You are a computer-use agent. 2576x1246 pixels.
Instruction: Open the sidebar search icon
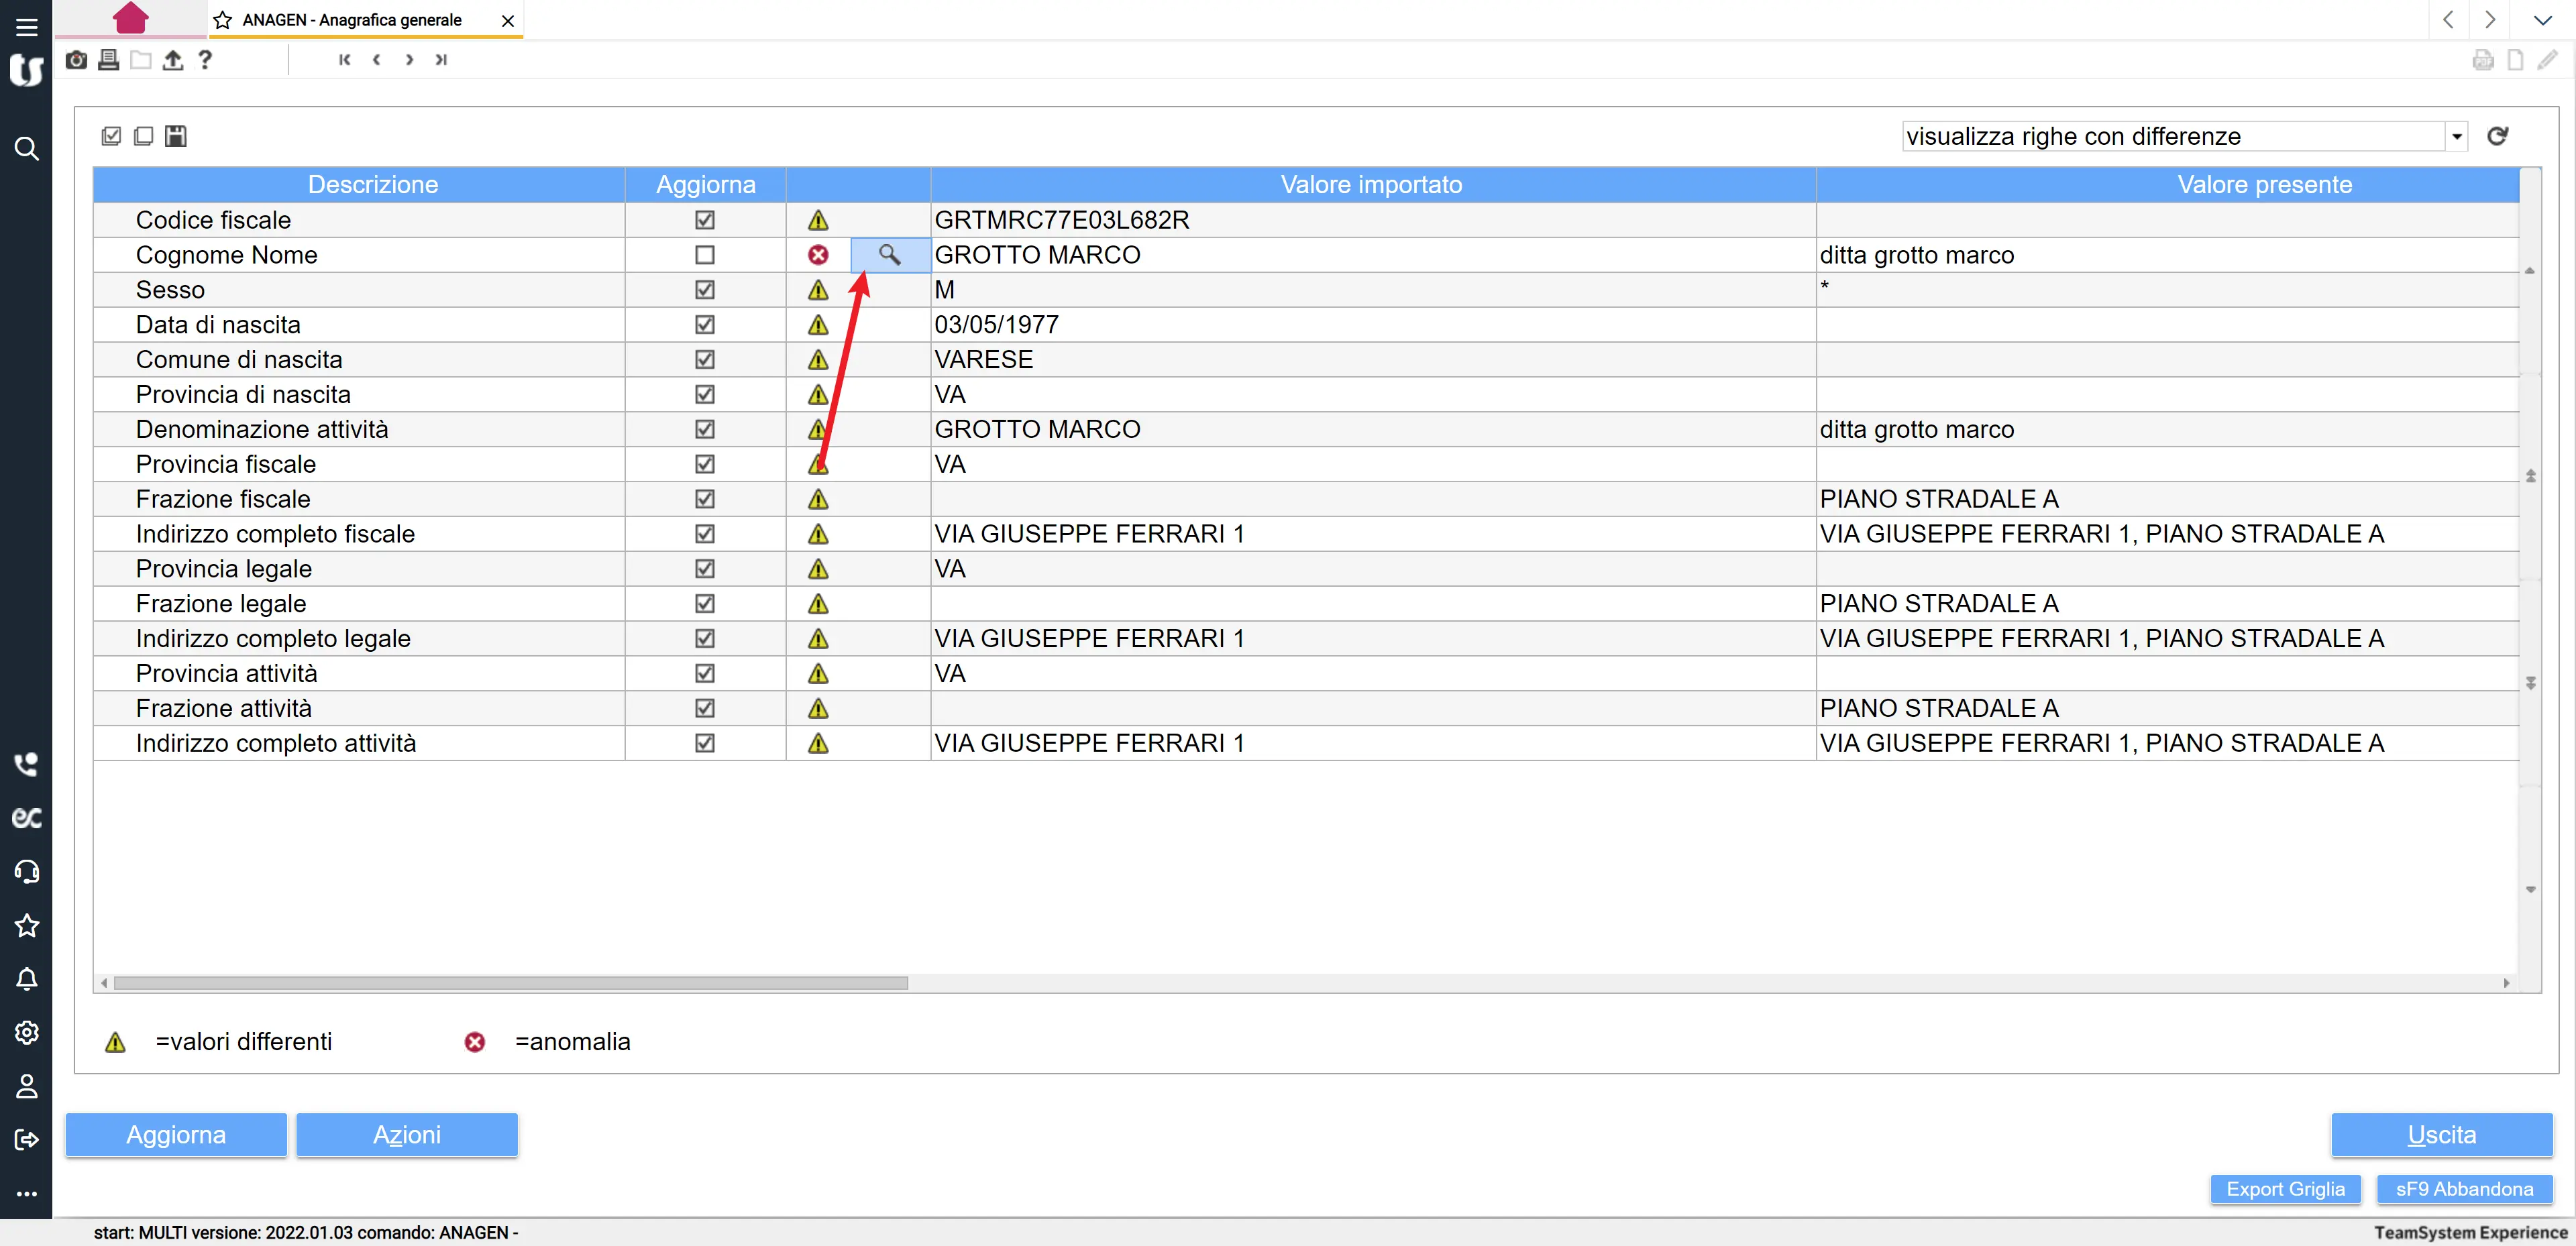(27, 149)
